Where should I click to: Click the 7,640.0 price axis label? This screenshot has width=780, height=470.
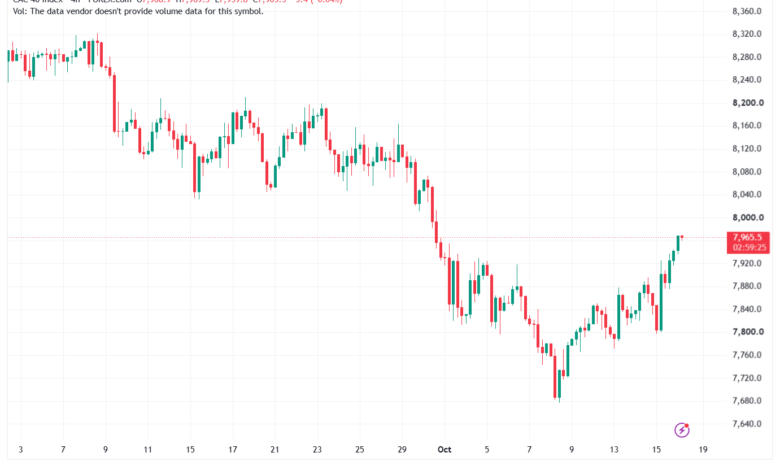747,424
